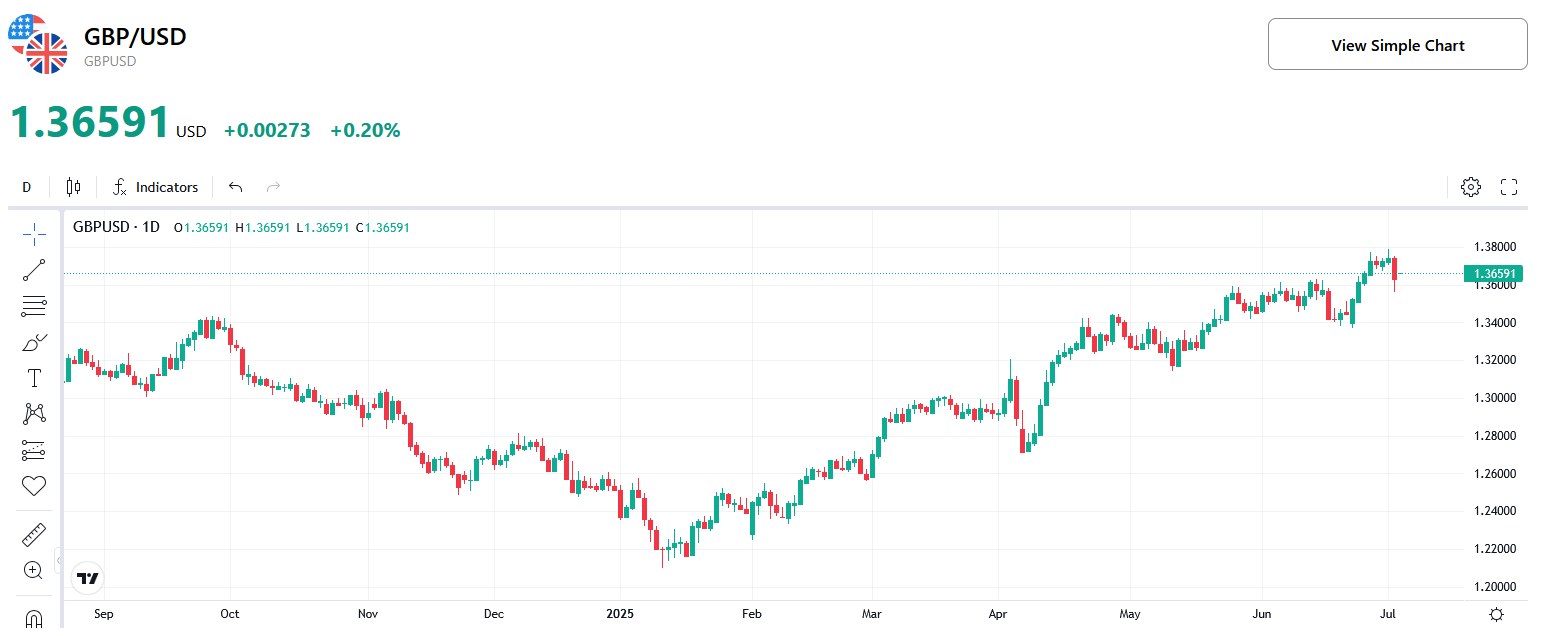Open the Indicators dialog
This screenshot has width=1545, height=636.
(x=156, y=186)
